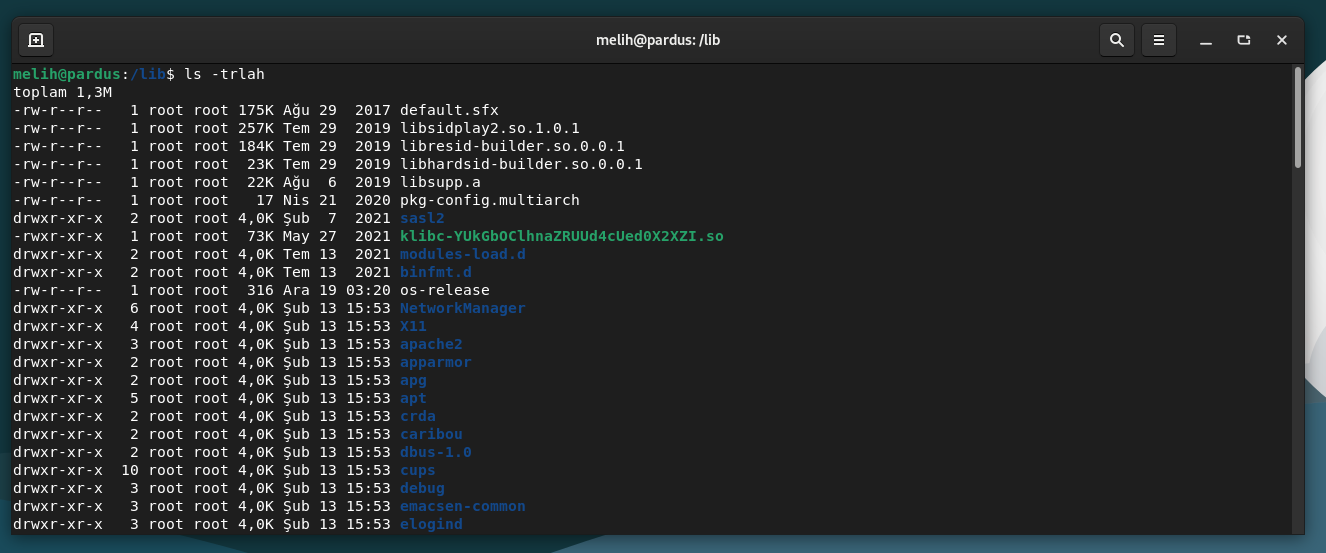Image resolution: width=1326 pixels, height=553 pixels.
Task: Click the empty scrollbar track below thumb
Action: tap(1297, 350)
